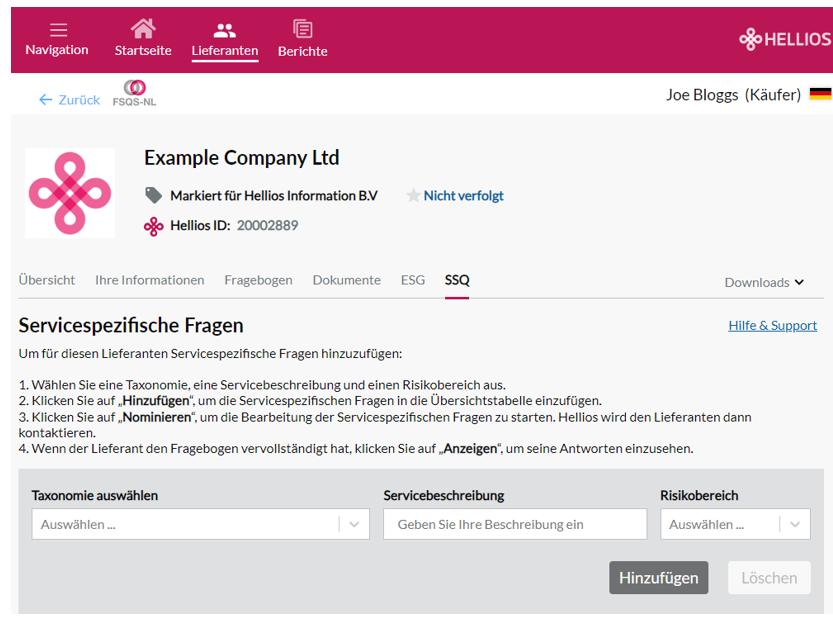Click the German flag language icon

pos(820,94)
